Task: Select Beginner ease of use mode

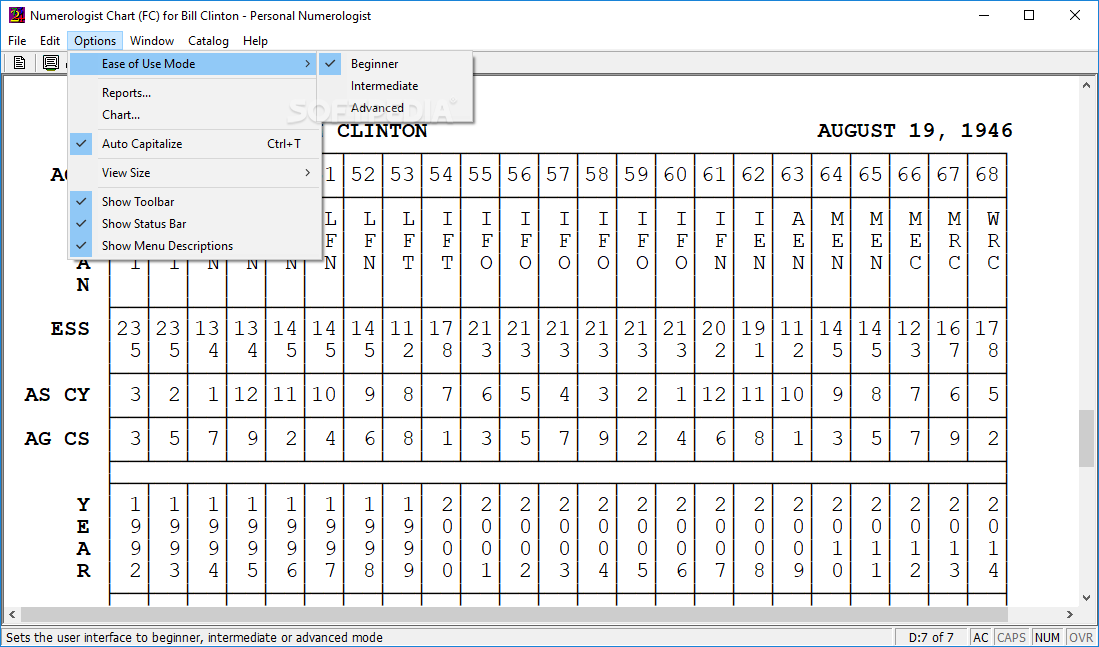Action: 395,64
